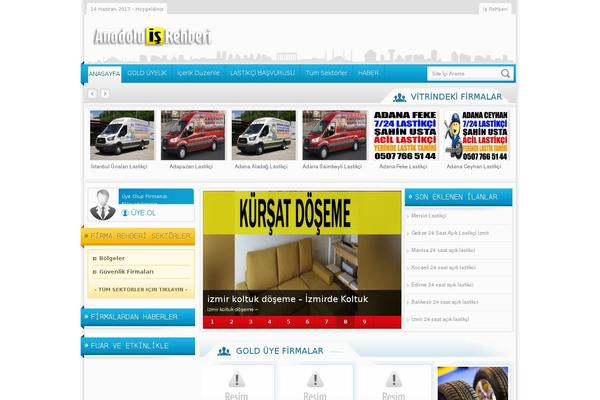This screenshot has height=400, width=600.
Task: Click the Adana Feke Lastikçi caption link
Action: (403, 167)
